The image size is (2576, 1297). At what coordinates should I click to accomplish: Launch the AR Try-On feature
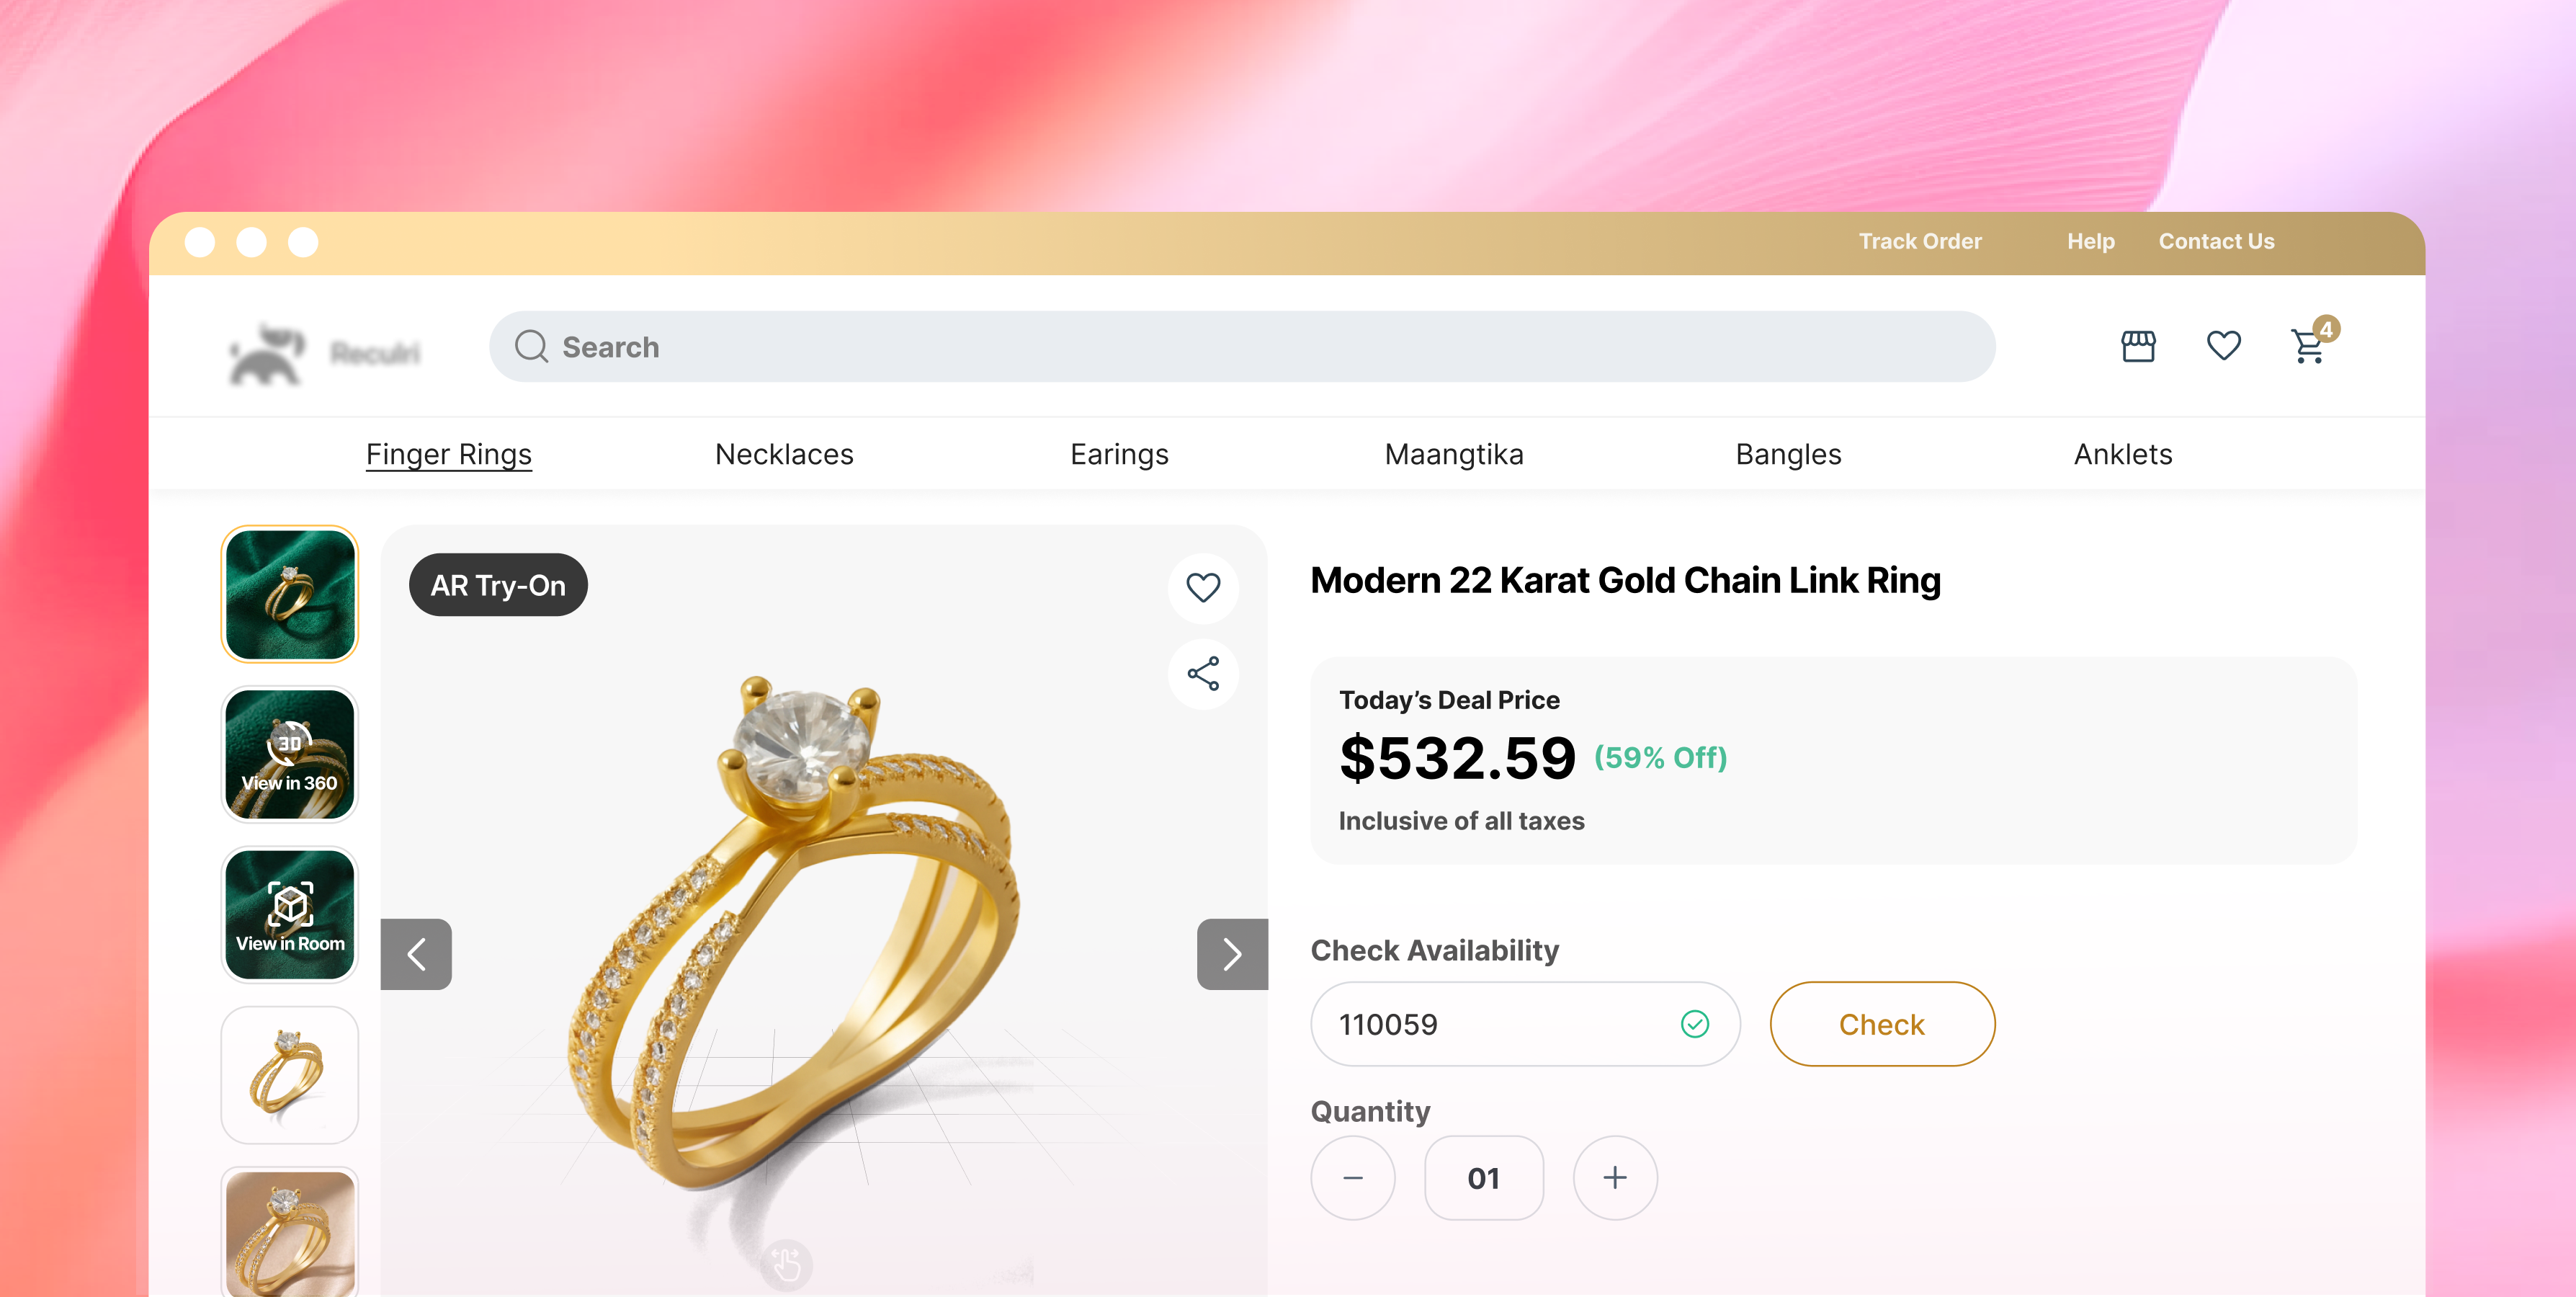pos(498,585)
